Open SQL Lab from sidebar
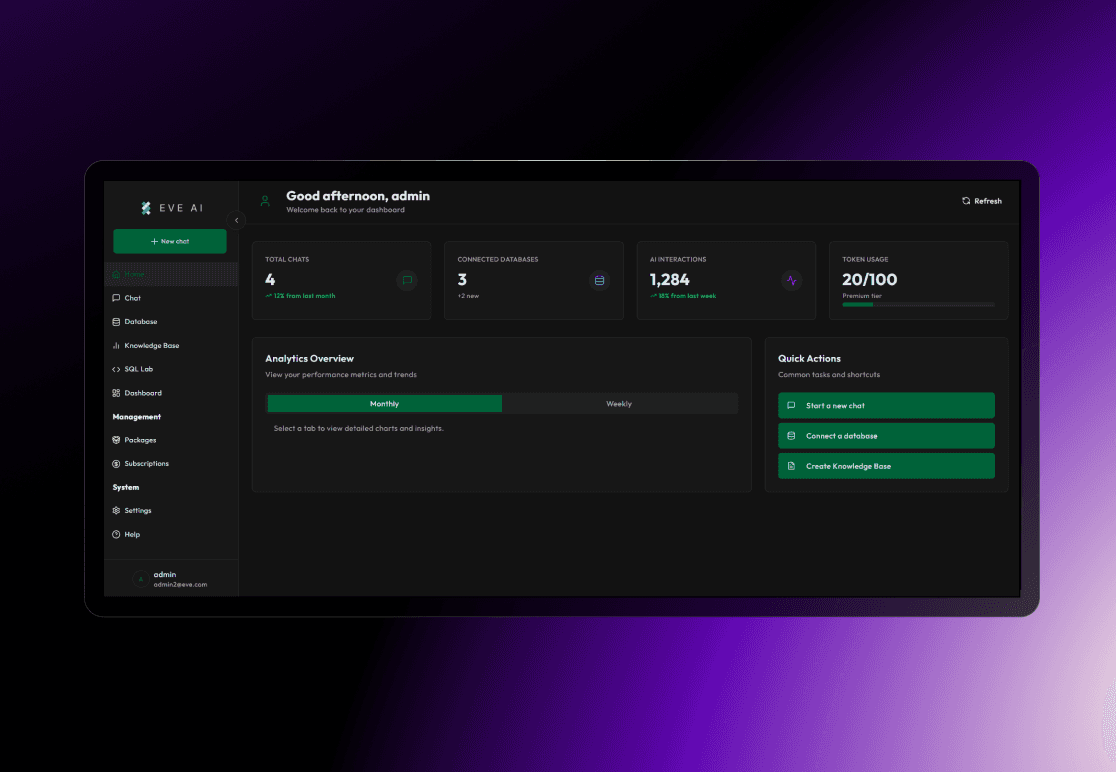1116x772 pixels. [x=171, y=369]
